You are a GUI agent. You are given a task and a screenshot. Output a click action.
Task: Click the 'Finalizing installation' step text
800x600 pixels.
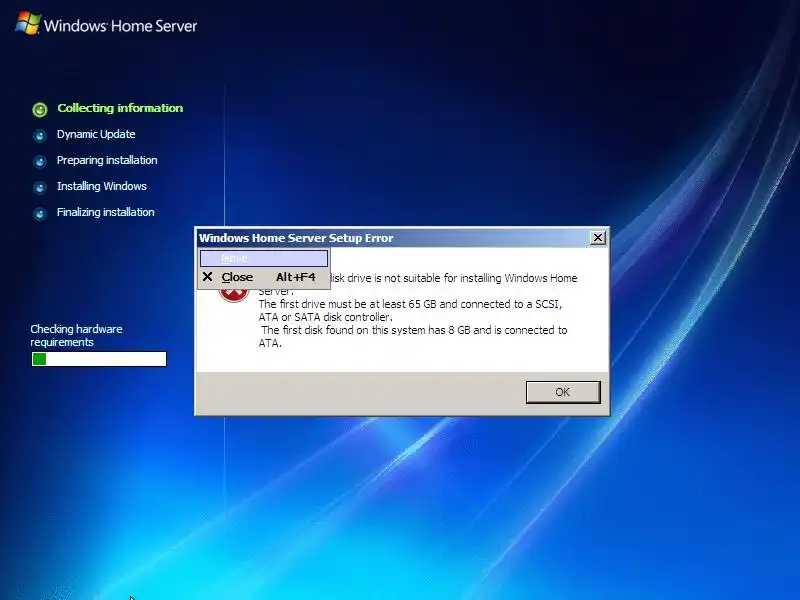coord(106,212)
